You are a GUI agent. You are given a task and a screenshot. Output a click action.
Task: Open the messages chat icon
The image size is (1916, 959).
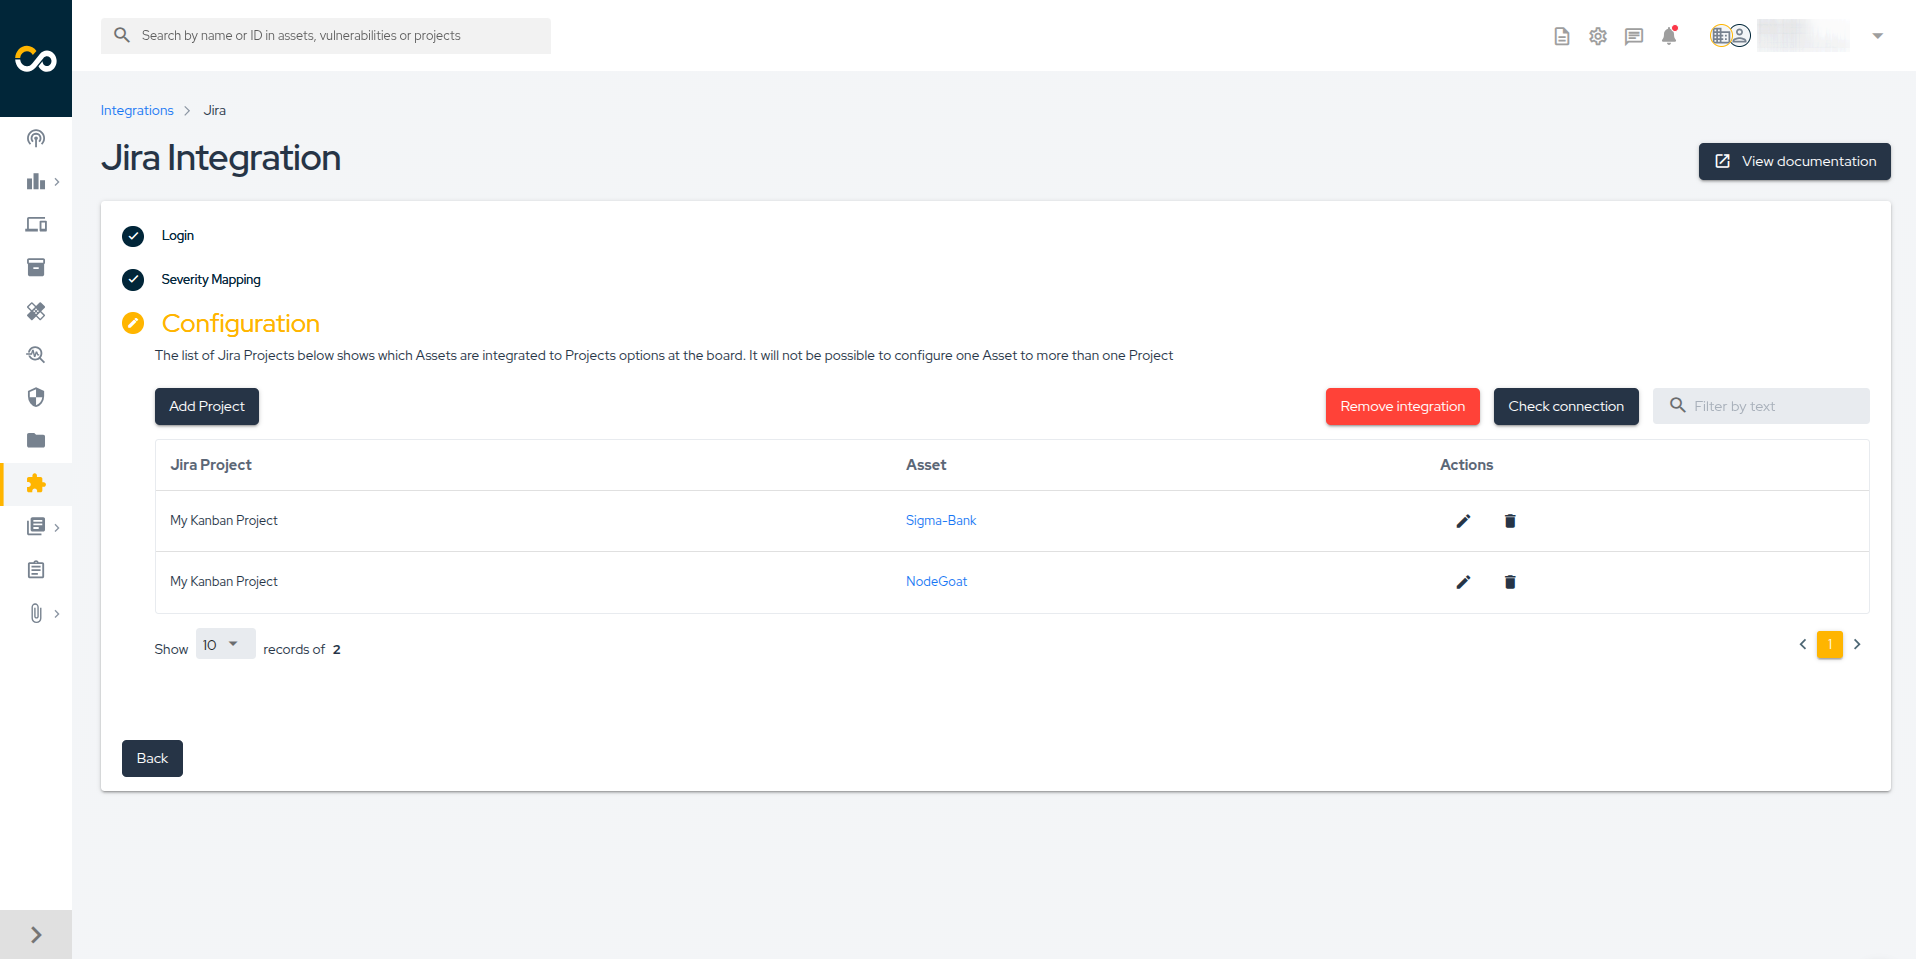pyautogui.click(x=1634, y=36)
